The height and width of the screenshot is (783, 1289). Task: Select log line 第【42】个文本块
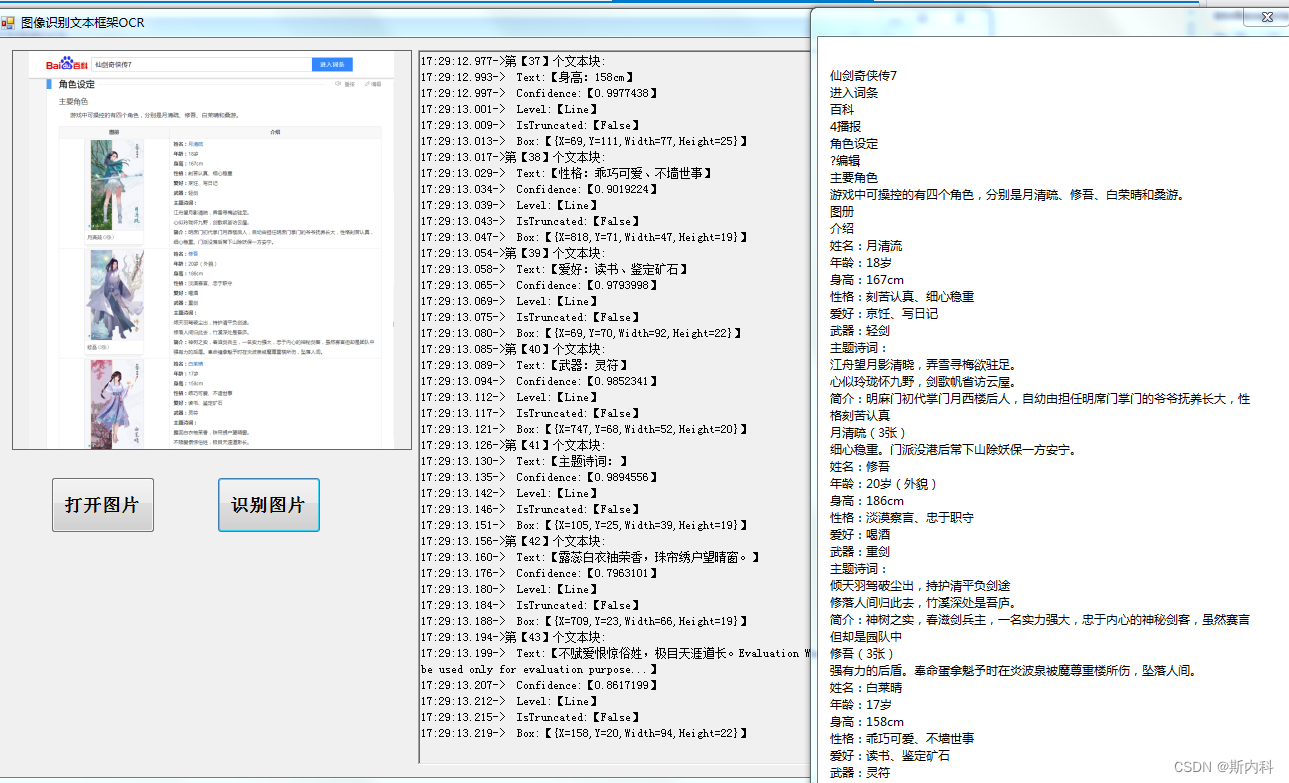coord(512,541)
